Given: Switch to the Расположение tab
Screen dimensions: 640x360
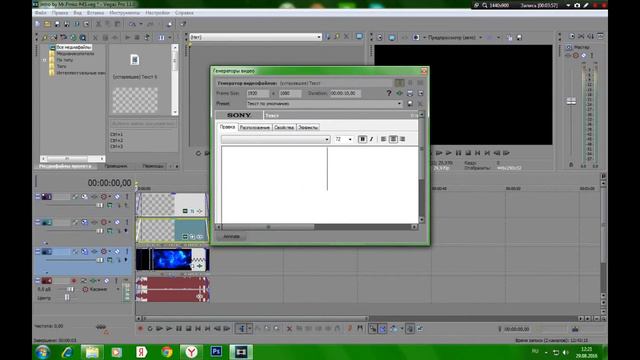Looking at the screenshot, I should click(255, 127).
